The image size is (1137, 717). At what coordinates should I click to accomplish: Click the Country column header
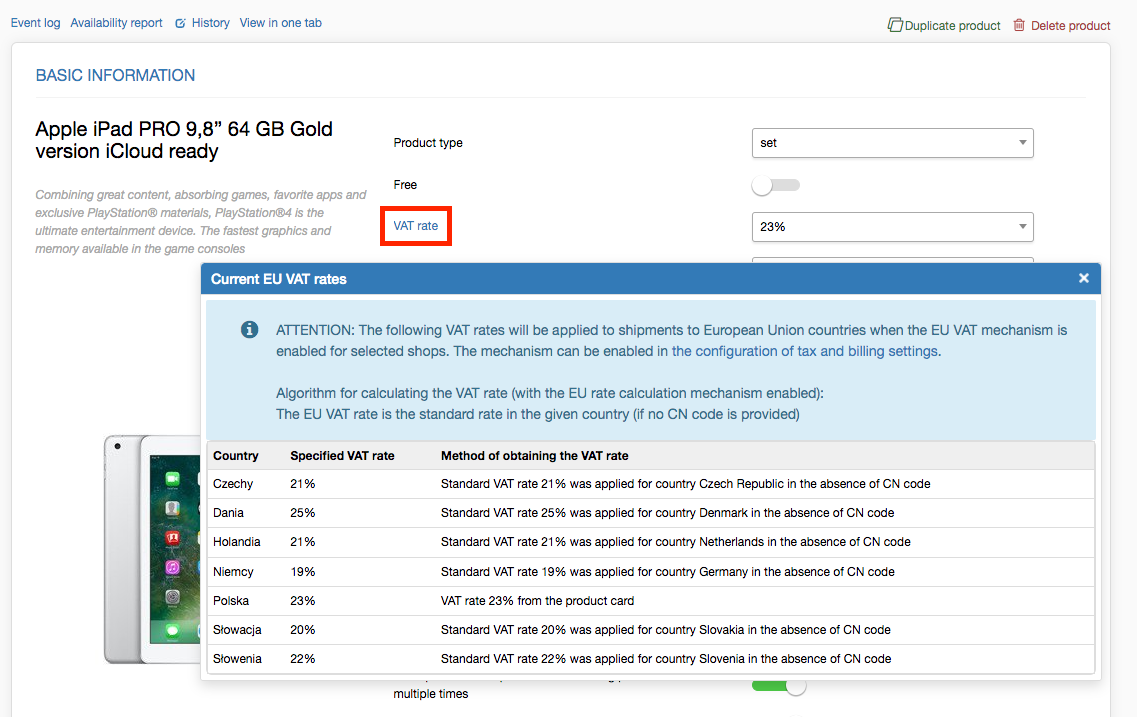[236, 456]
